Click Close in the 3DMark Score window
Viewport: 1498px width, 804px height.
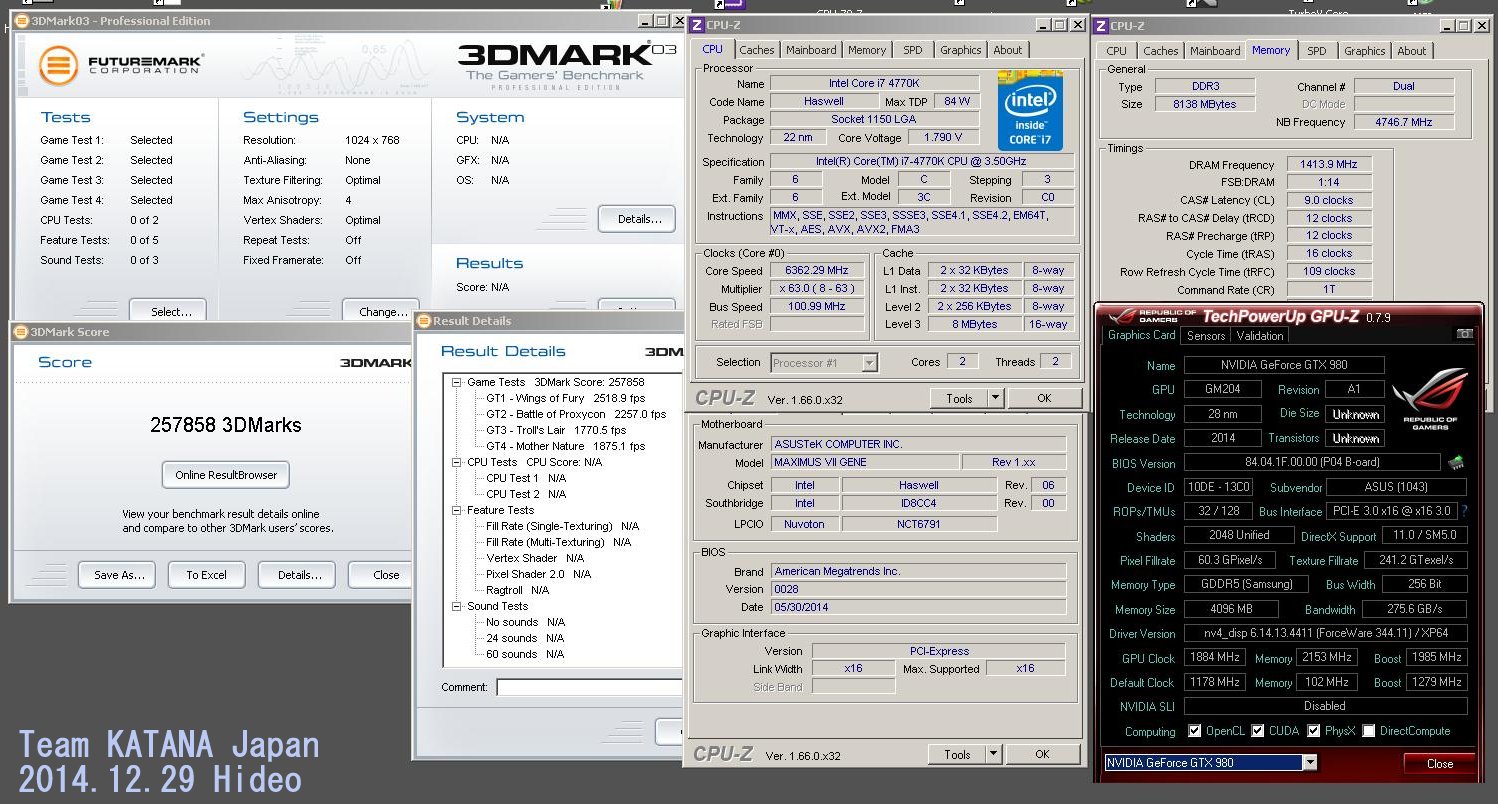point(380,575)
